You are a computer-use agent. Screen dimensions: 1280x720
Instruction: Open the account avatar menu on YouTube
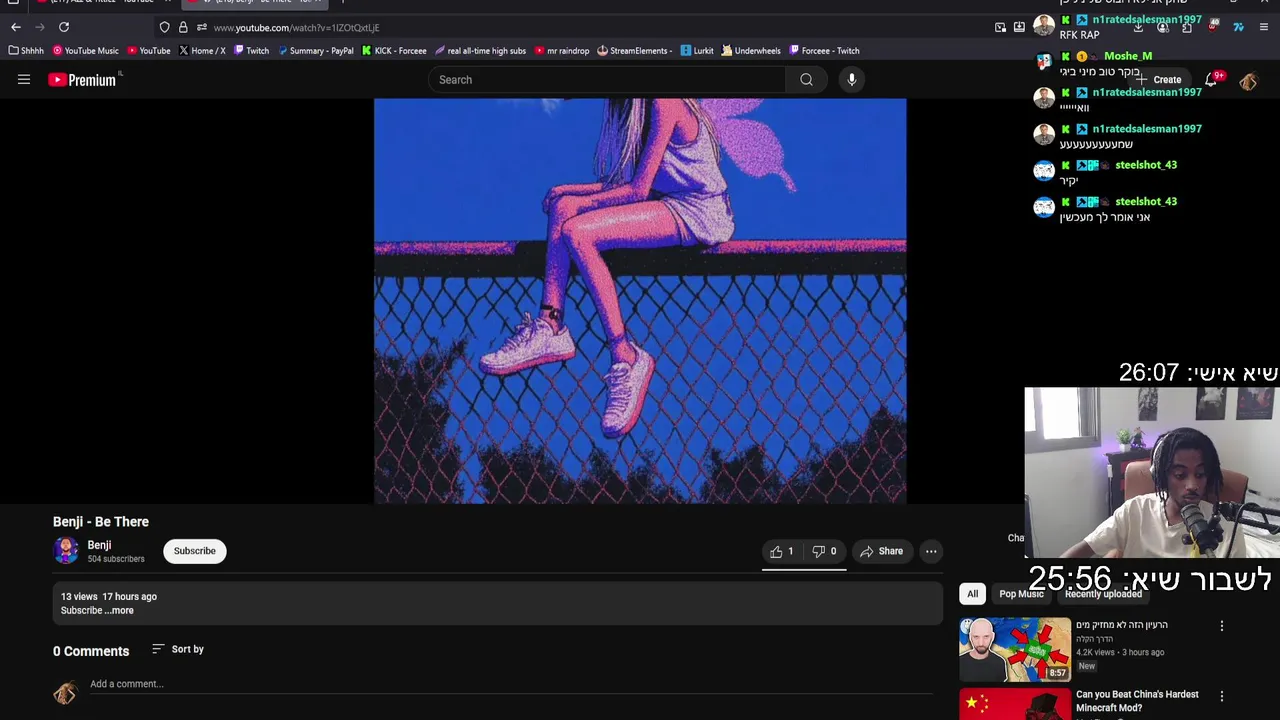coord(1248,81)
